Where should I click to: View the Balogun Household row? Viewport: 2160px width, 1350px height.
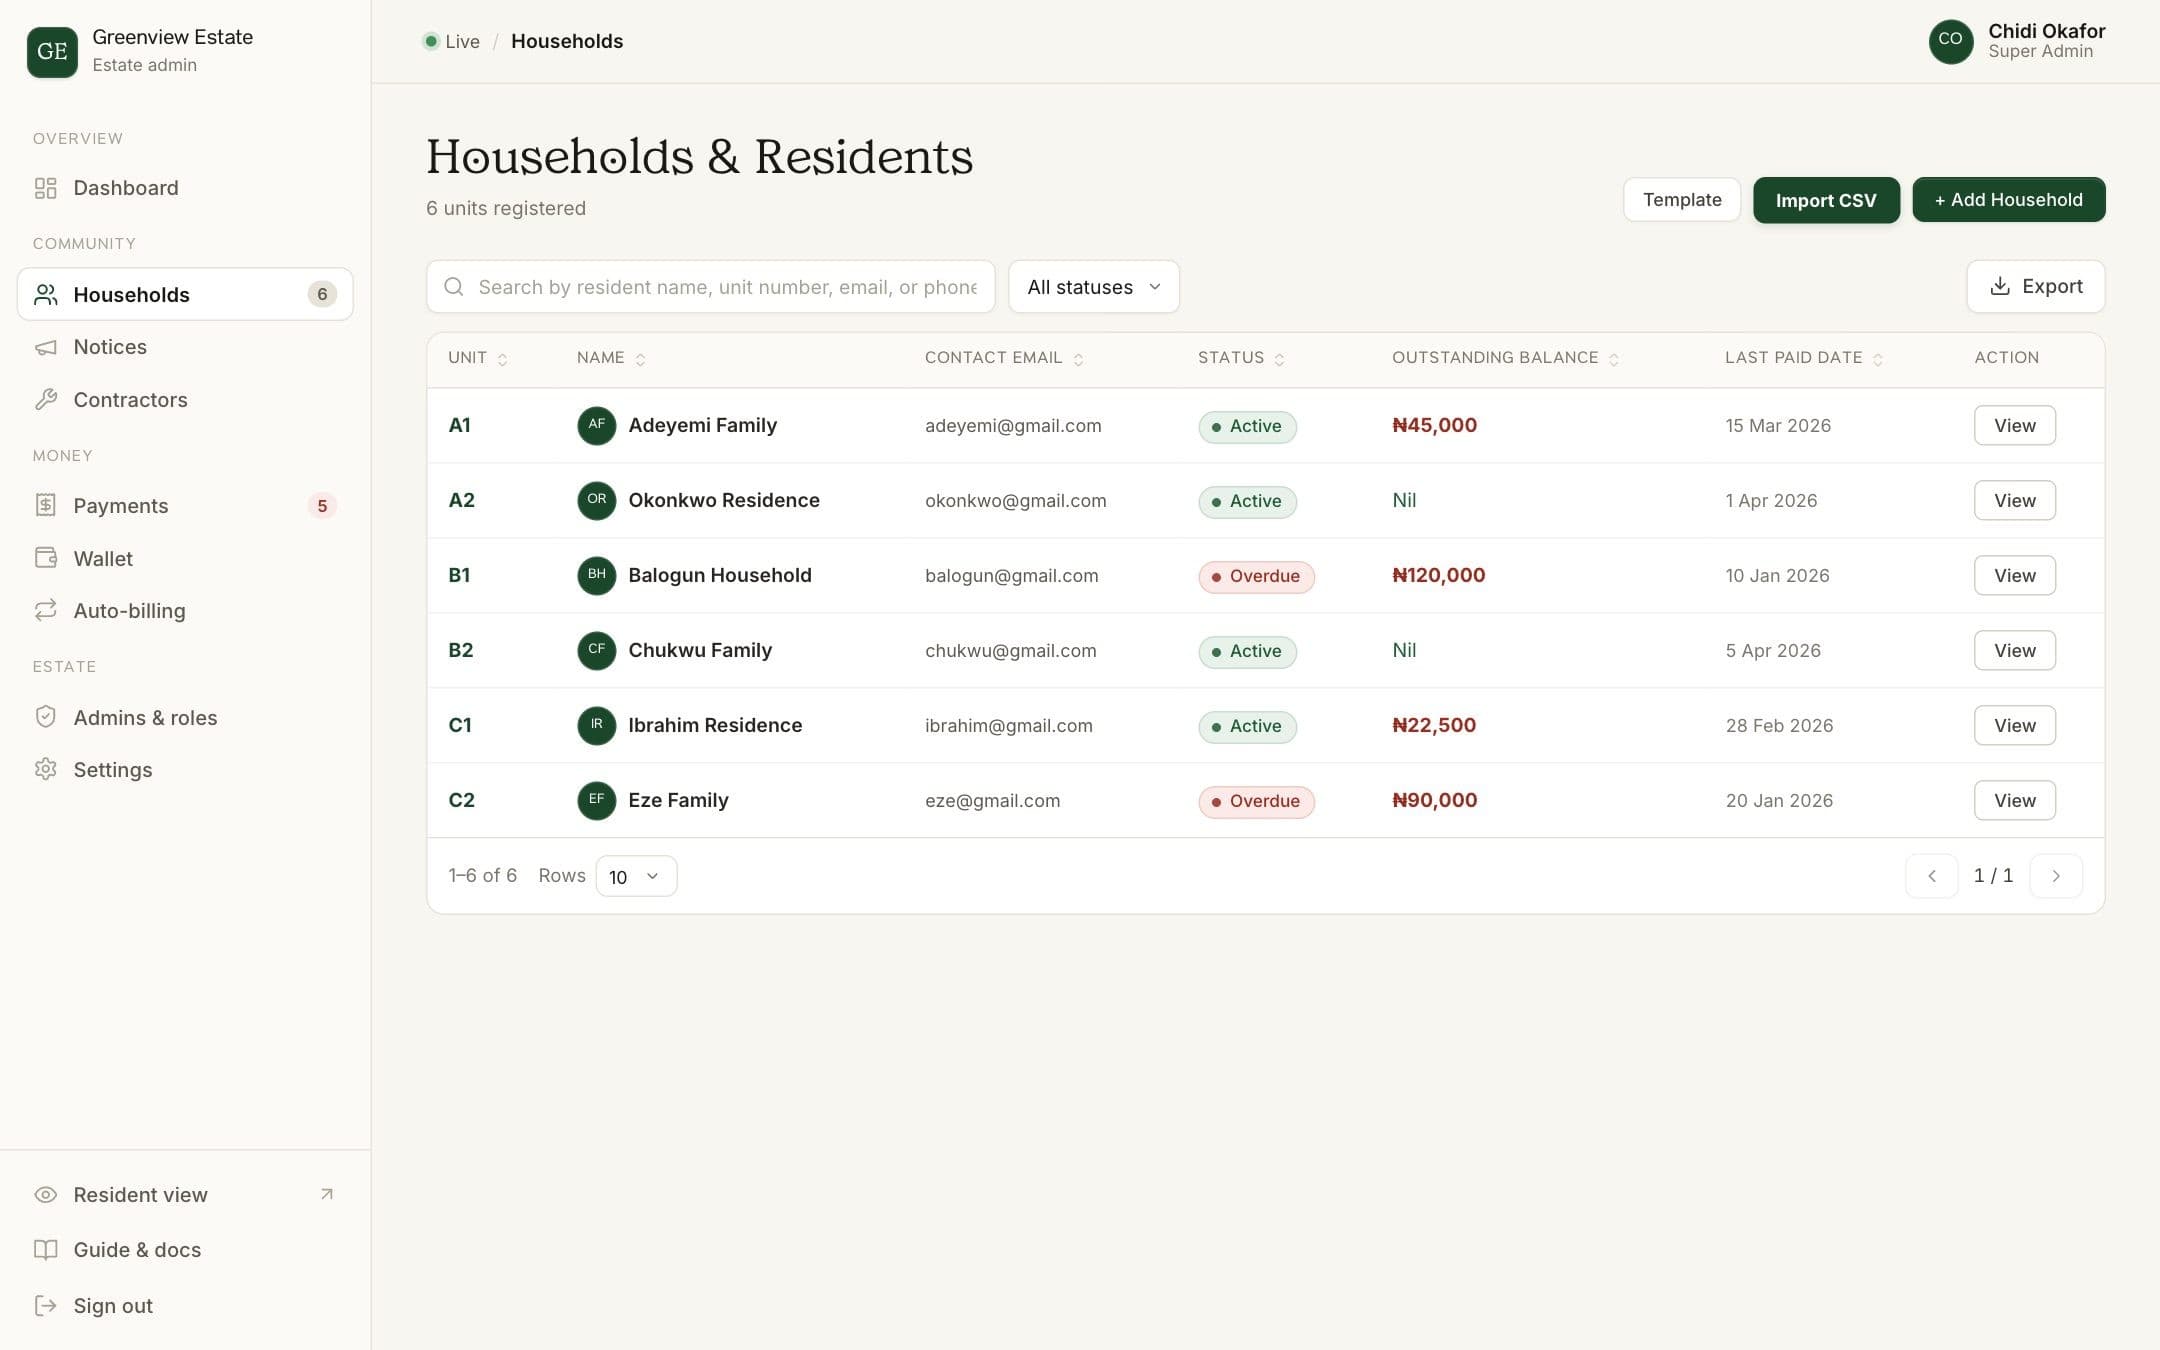click(x=2014, y=575)
